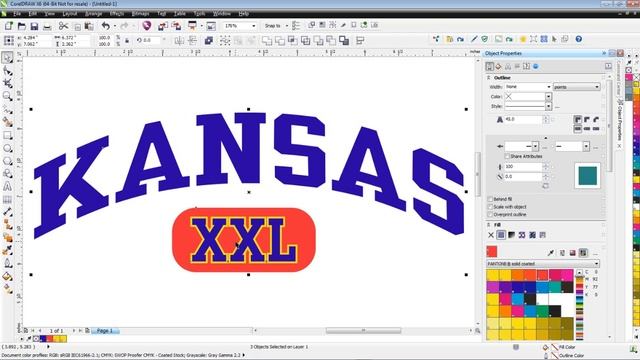Select the Interactive Fill bucket tool

[x=7, y=289]
